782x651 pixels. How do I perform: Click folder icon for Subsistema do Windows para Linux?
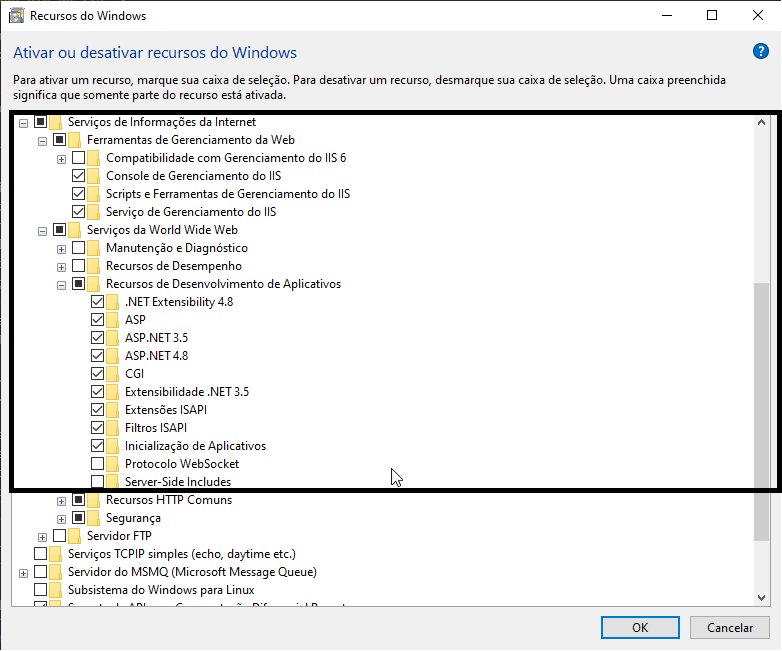point(56,590)
